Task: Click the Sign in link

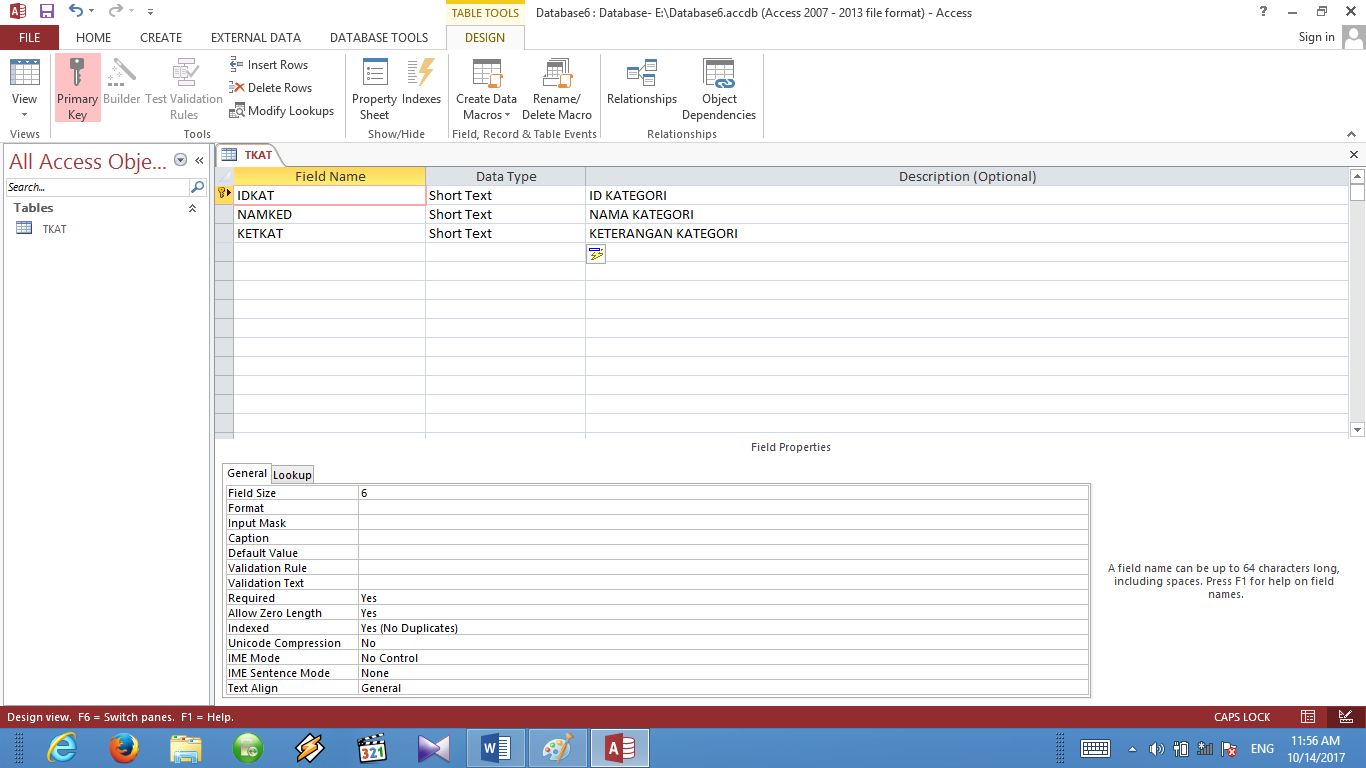Action: click(1316, 37)
